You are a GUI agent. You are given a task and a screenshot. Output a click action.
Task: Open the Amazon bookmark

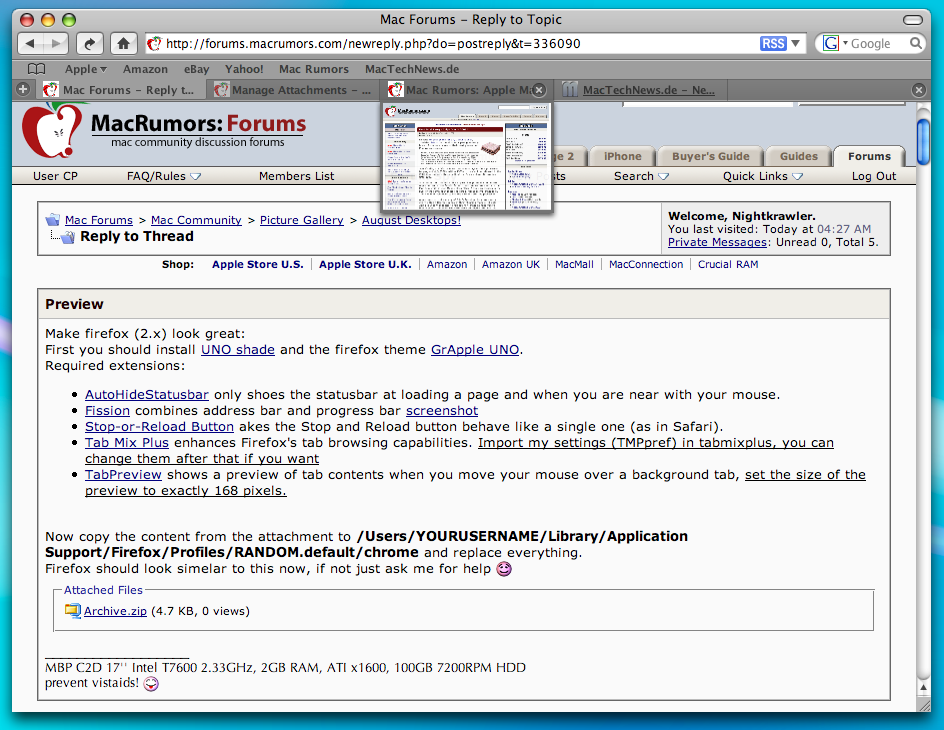pyautogui.click(x=145, y=69)
